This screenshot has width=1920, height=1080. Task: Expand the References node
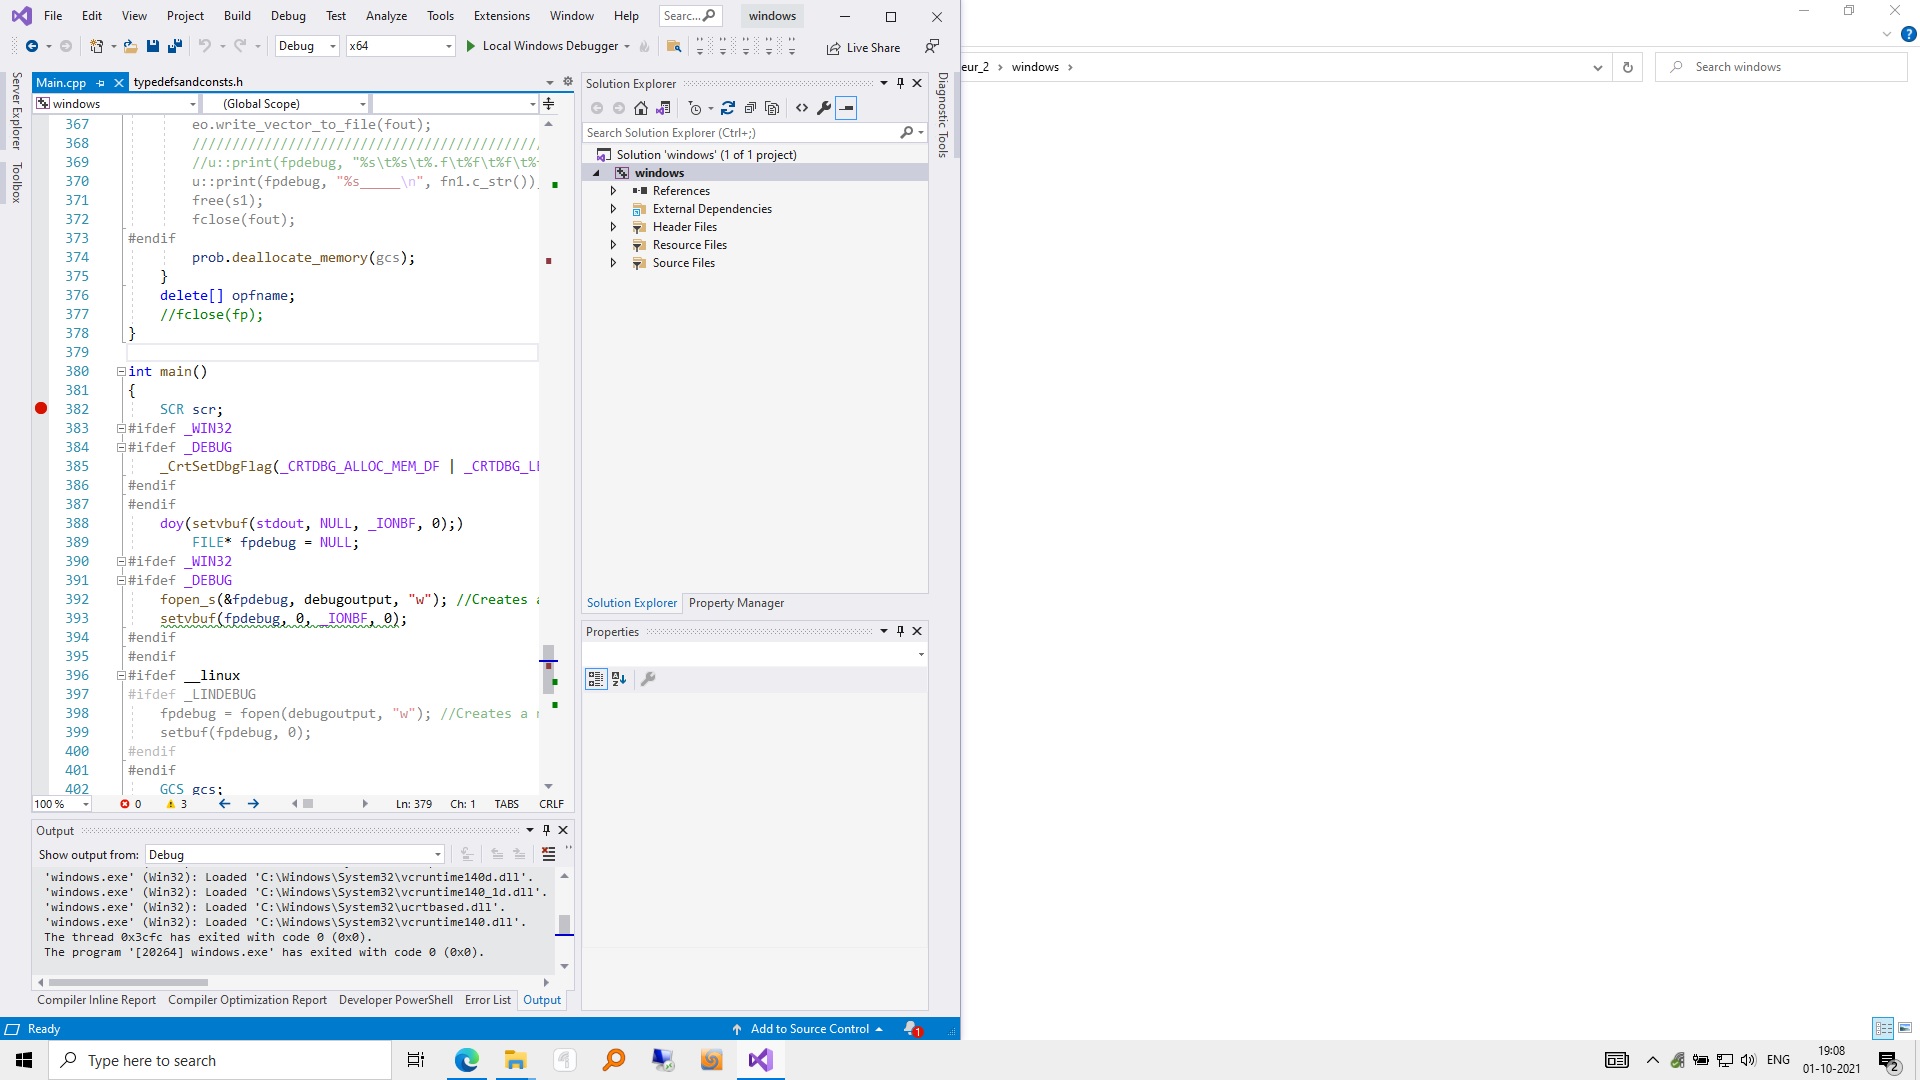tap(613, 191)
